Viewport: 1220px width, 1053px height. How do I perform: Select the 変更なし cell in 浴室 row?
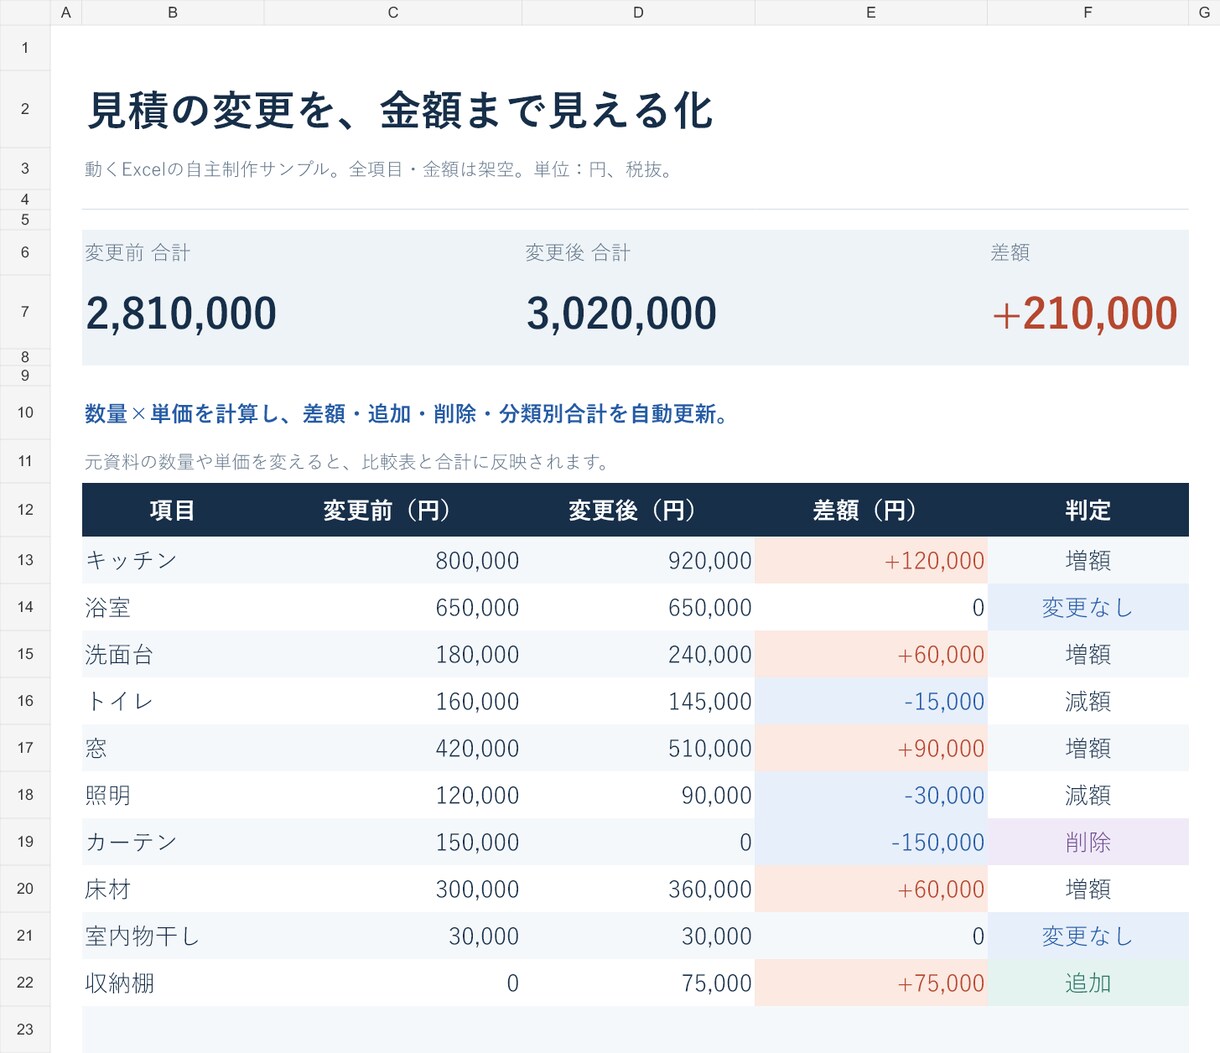tap(1088, 607)
